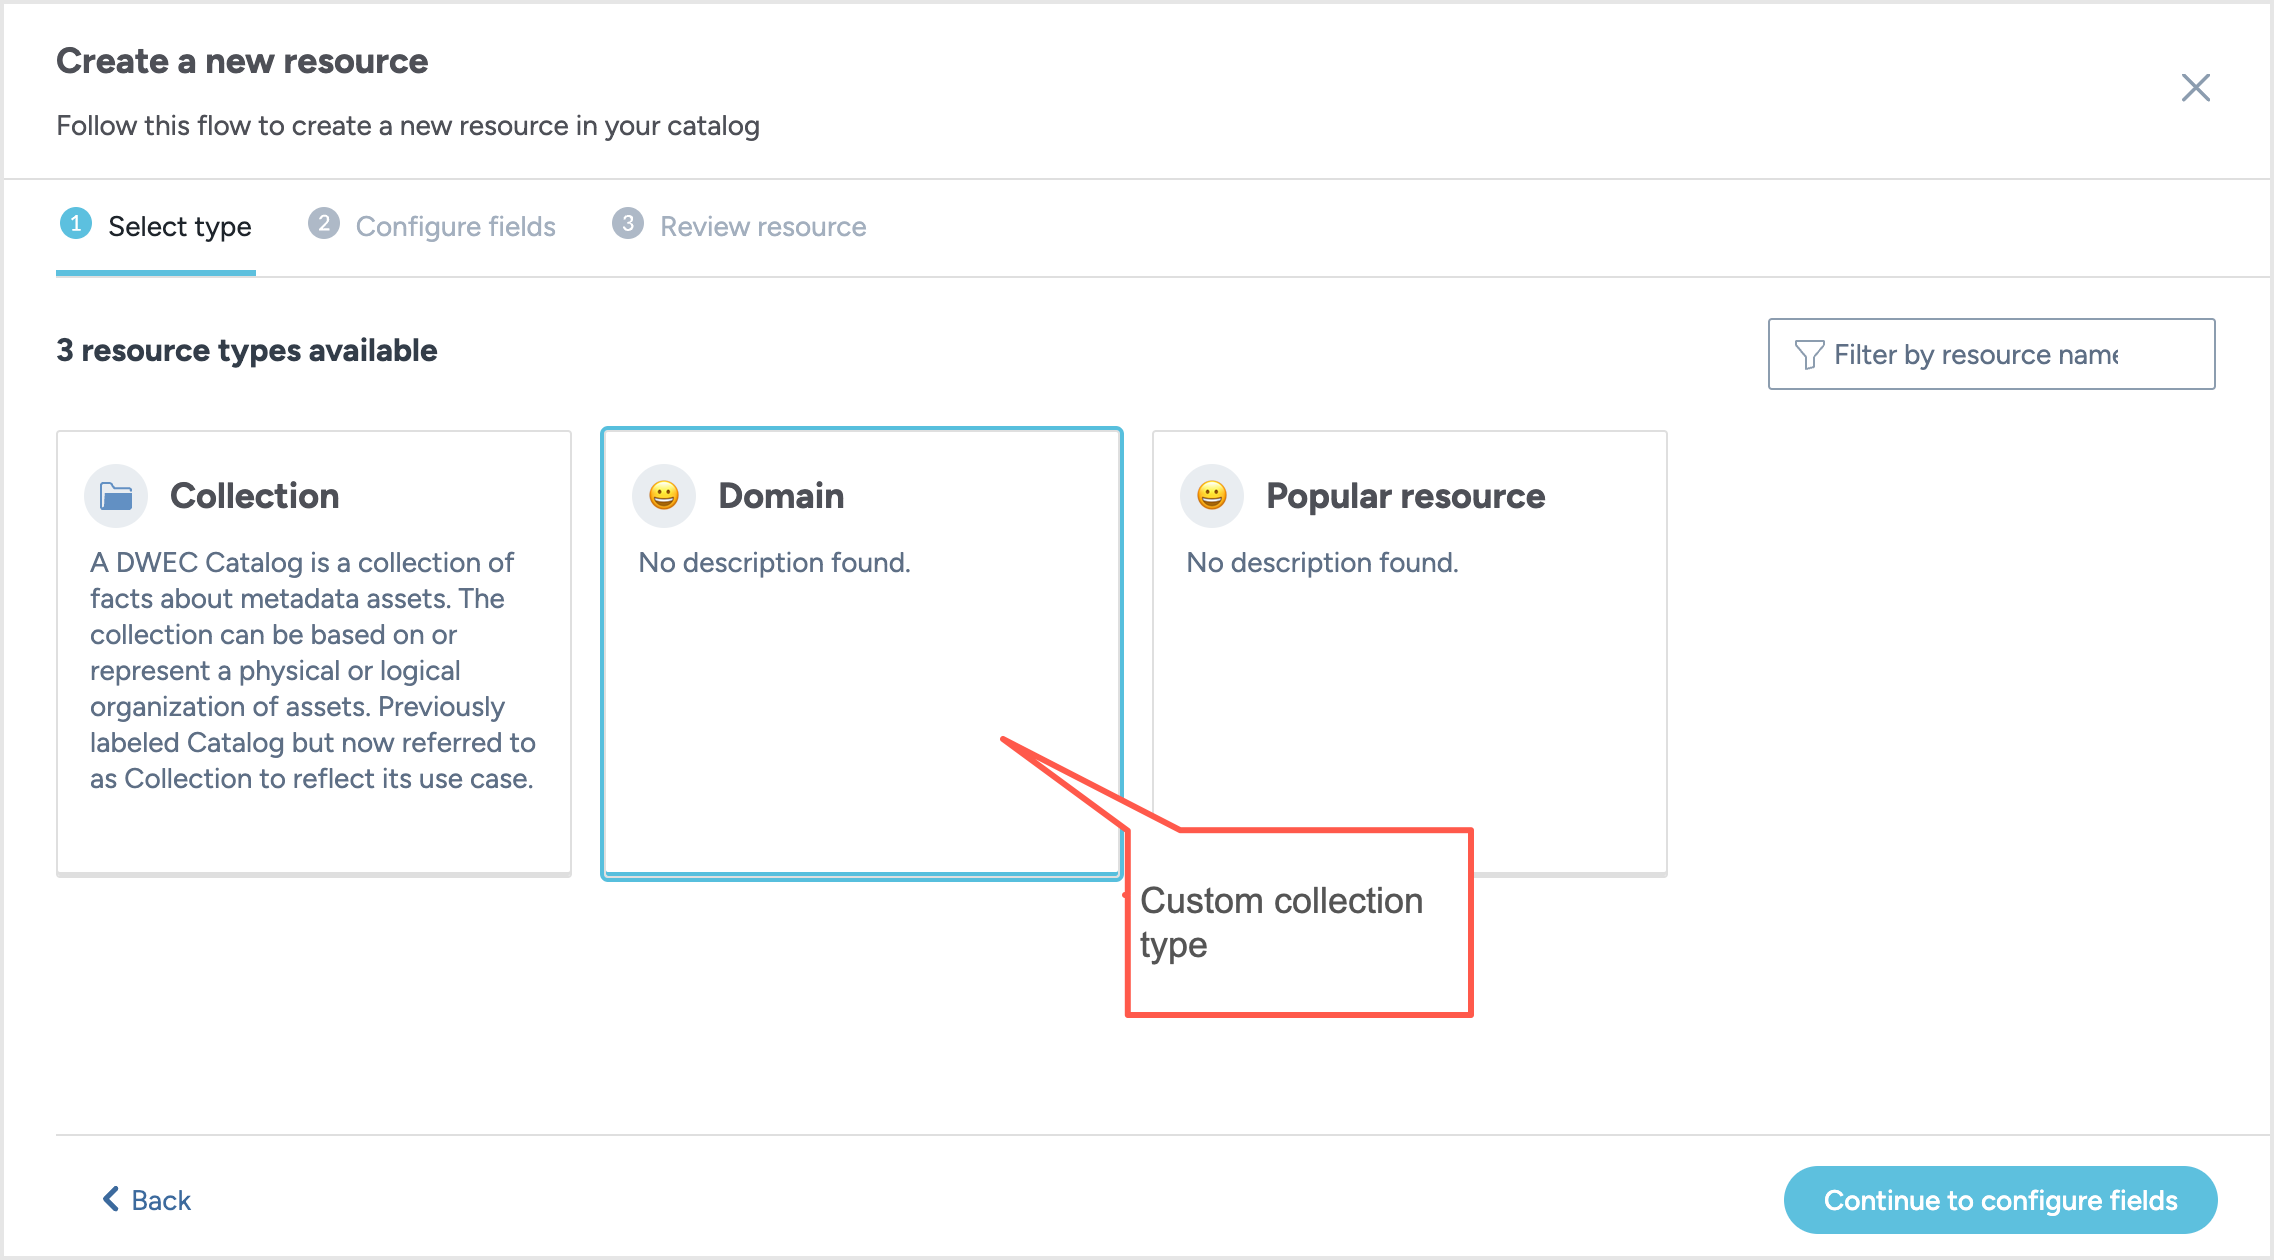Click Domain's 'No description found.' text
Viewport: 2274px width, 1260px height.
click(774, 563)
